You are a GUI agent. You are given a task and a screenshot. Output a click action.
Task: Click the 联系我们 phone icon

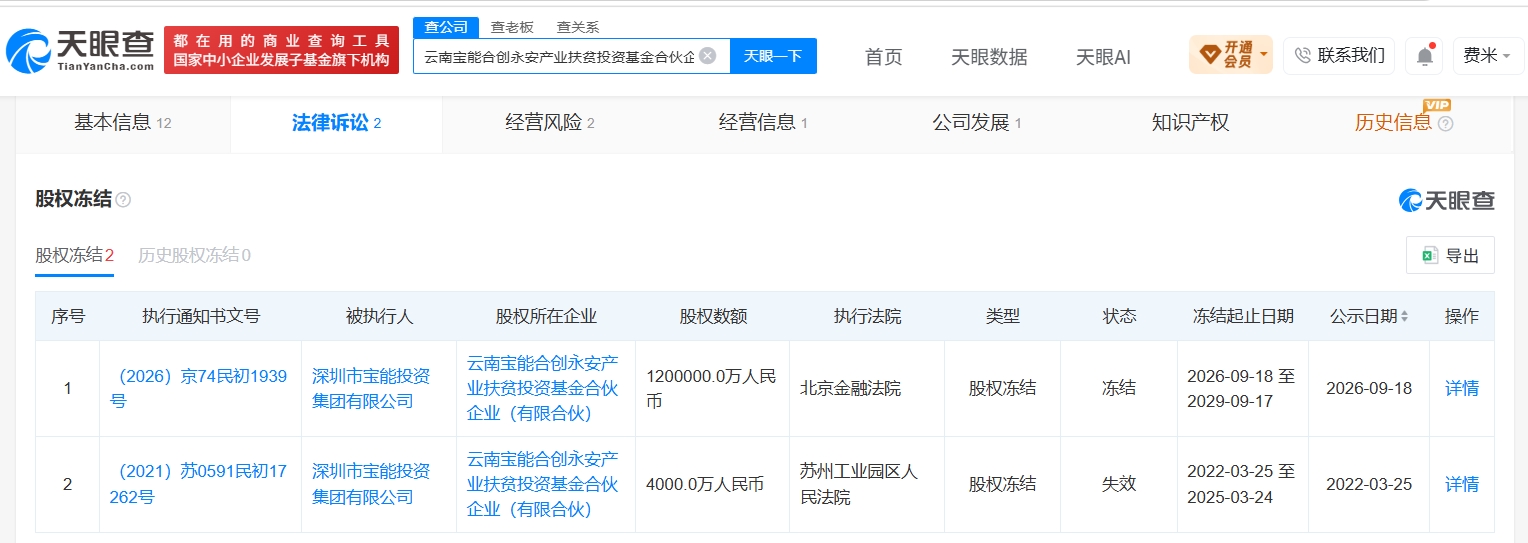coord(1302,56)
